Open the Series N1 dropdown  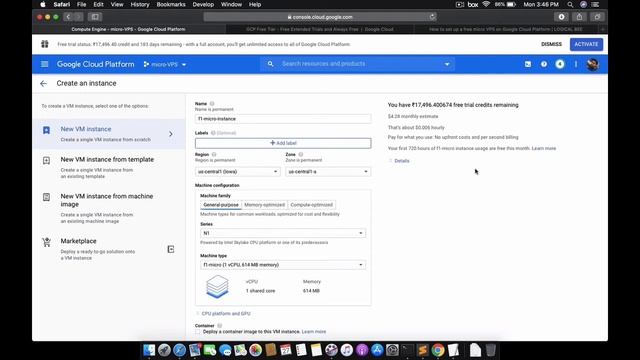tap(283, 233)
